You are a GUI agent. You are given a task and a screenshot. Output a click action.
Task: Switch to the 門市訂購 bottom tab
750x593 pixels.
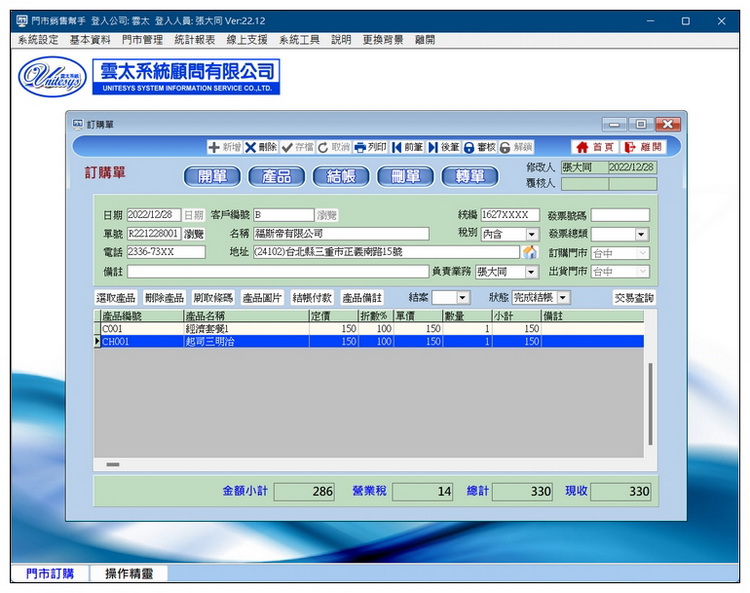pyautogui.click(x=50, y=573)
